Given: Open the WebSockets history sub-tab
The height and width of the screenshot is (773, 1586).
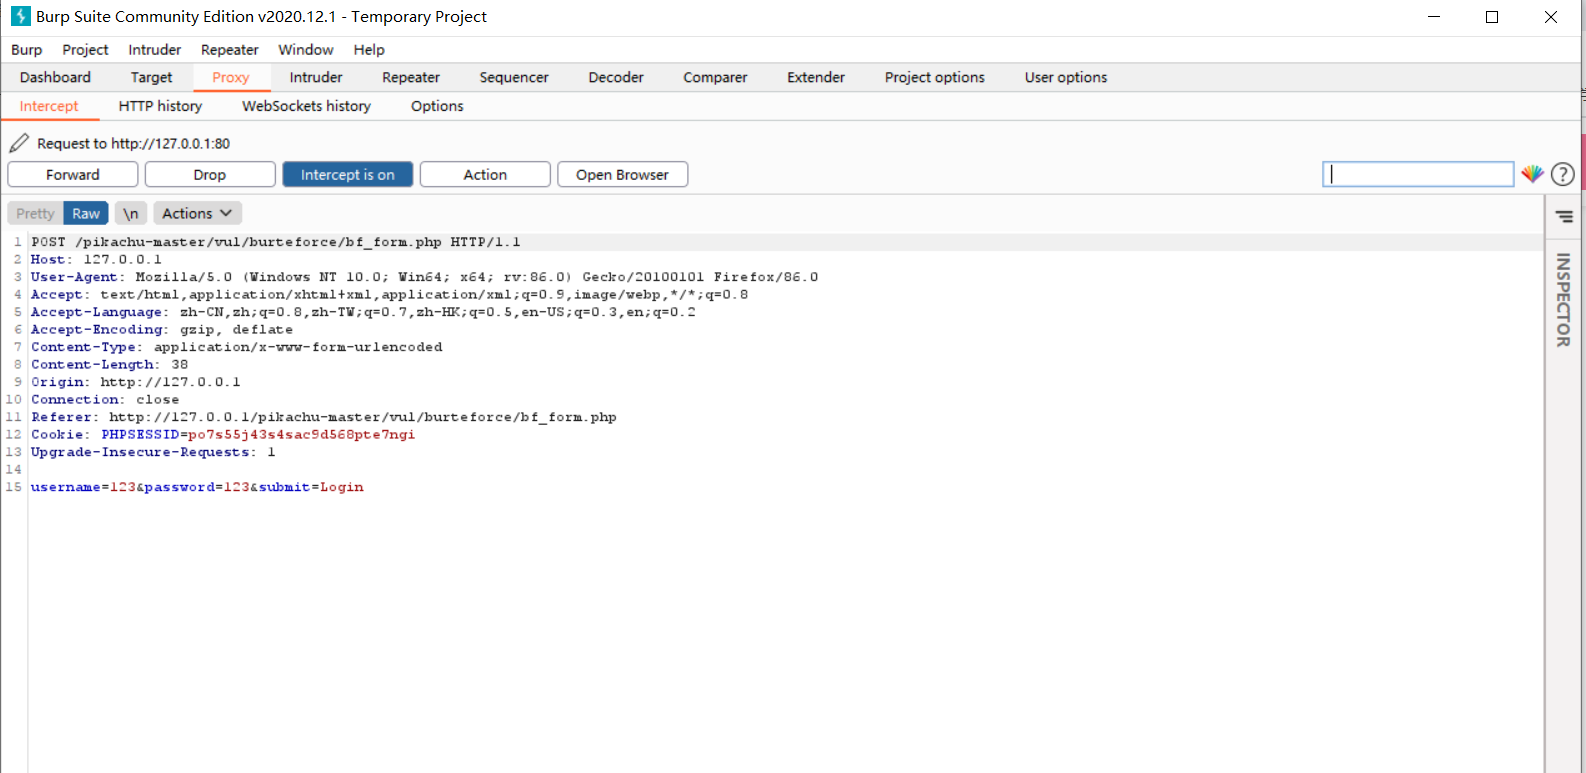Looking at the screenshot, I should point(306,106).
